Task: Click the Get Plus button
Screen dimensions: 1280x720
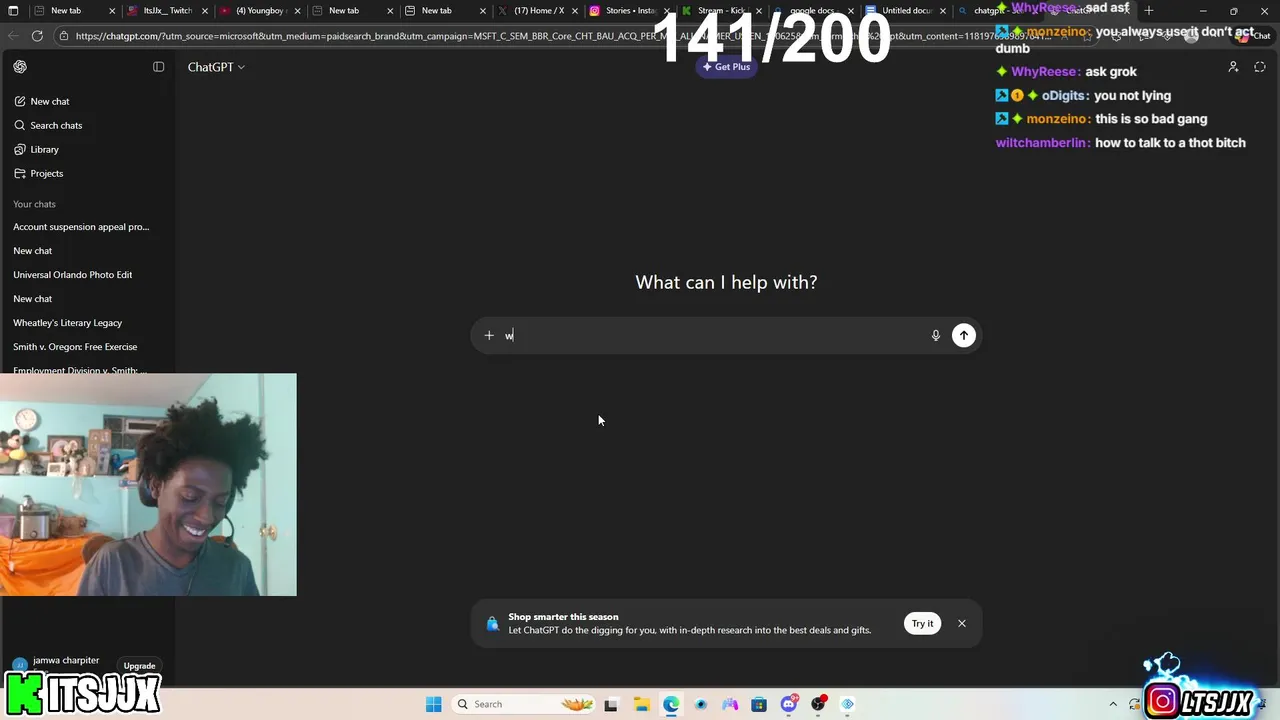Action: [x=726, y=67]
